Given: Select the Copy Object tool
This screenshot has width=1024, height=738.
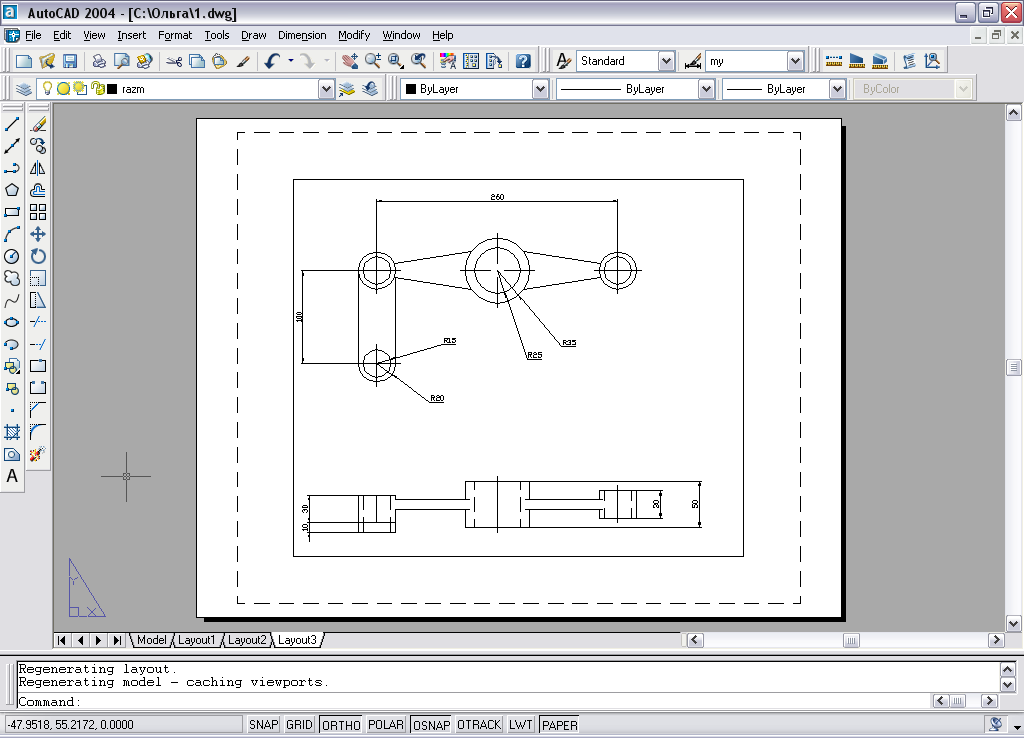Looking at the screenshot, I should (x=38, y=146).
